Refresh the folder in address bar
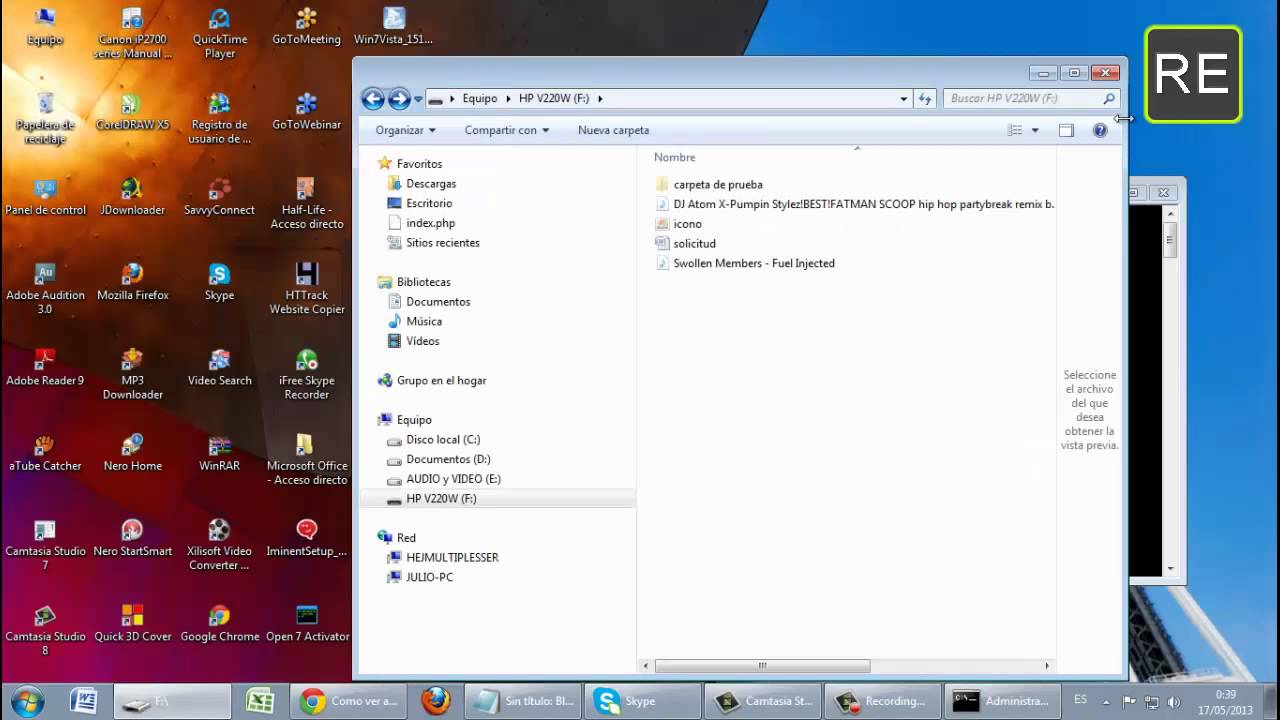1280x720 pixels. (925, 98)
